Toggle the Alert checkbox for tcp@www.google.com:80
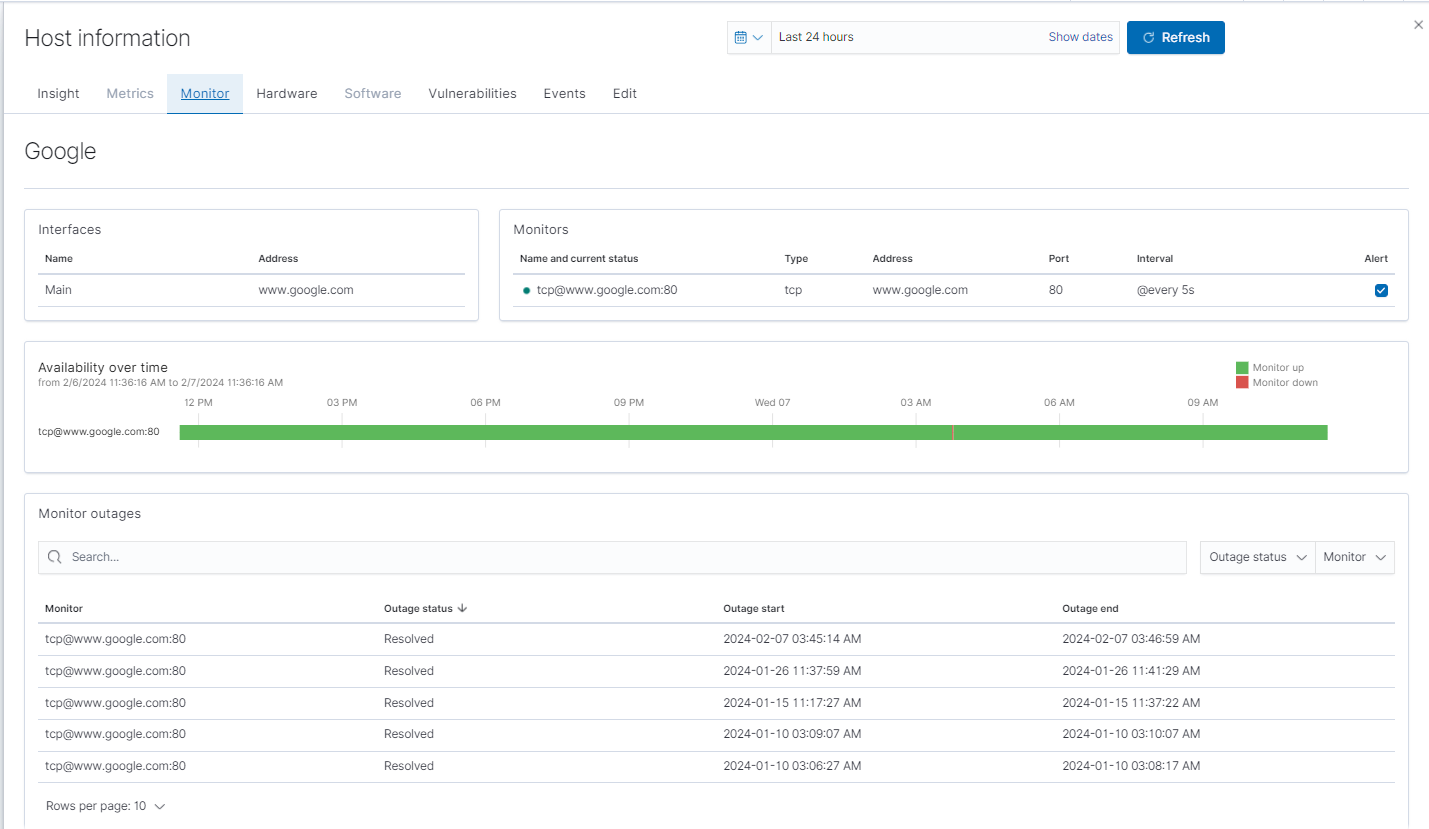This screenshot has width=1429, height=829. [1381, 290]
